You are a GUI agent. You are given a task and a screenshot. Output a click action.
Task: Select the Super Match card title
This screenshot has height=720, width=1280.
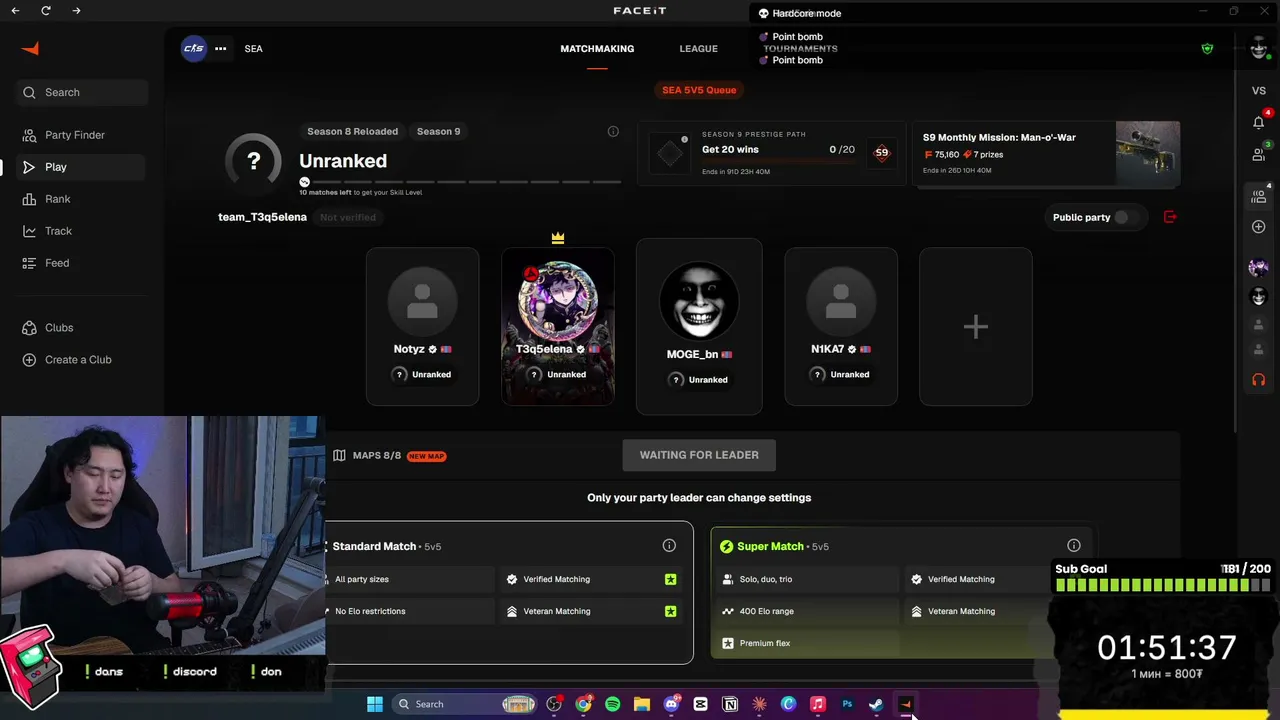coord(770,546)
